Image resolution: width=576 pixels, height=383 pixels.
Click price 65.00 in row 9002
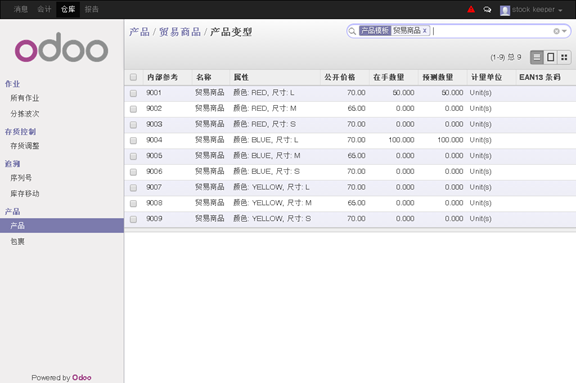click(356, 108)
